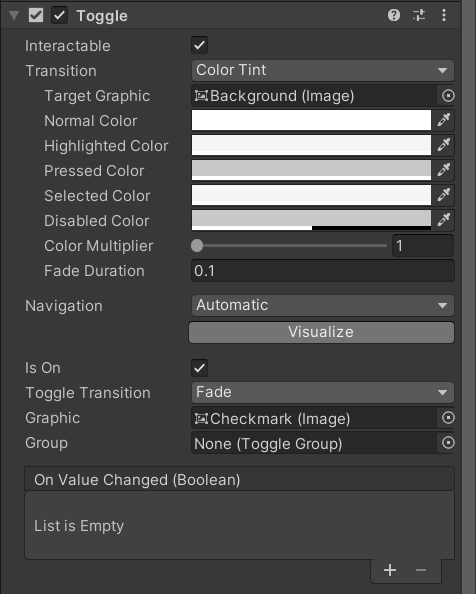Uncheck the Is On checkbox
The image size is (476, 594).
[x=200, y=367]
